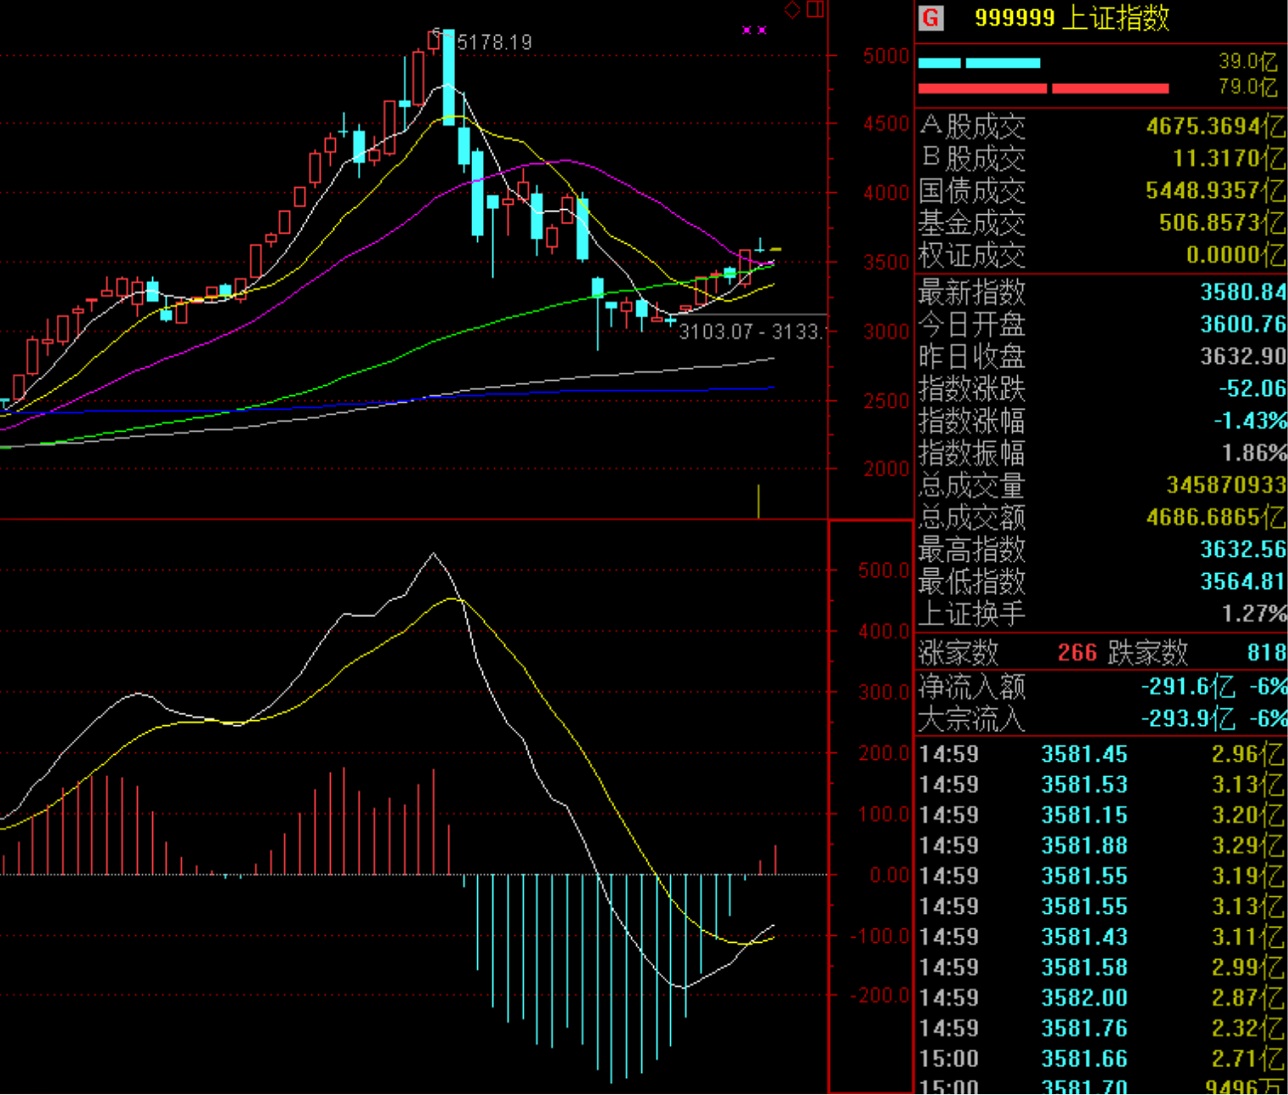The height and width of the screenshot is (1095, 1288).
Task: Click the magenta cross markers above the chart
Action: [x=754, y=30]
